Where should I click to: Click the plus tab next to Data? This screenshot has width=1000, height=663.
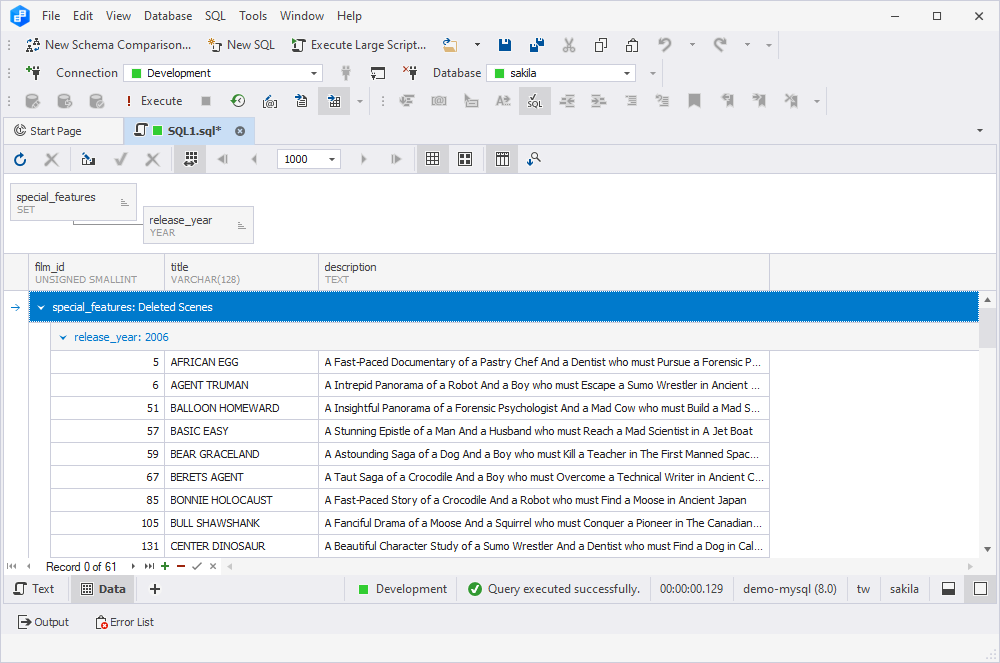pyautogui.click(x=154, y=589)
